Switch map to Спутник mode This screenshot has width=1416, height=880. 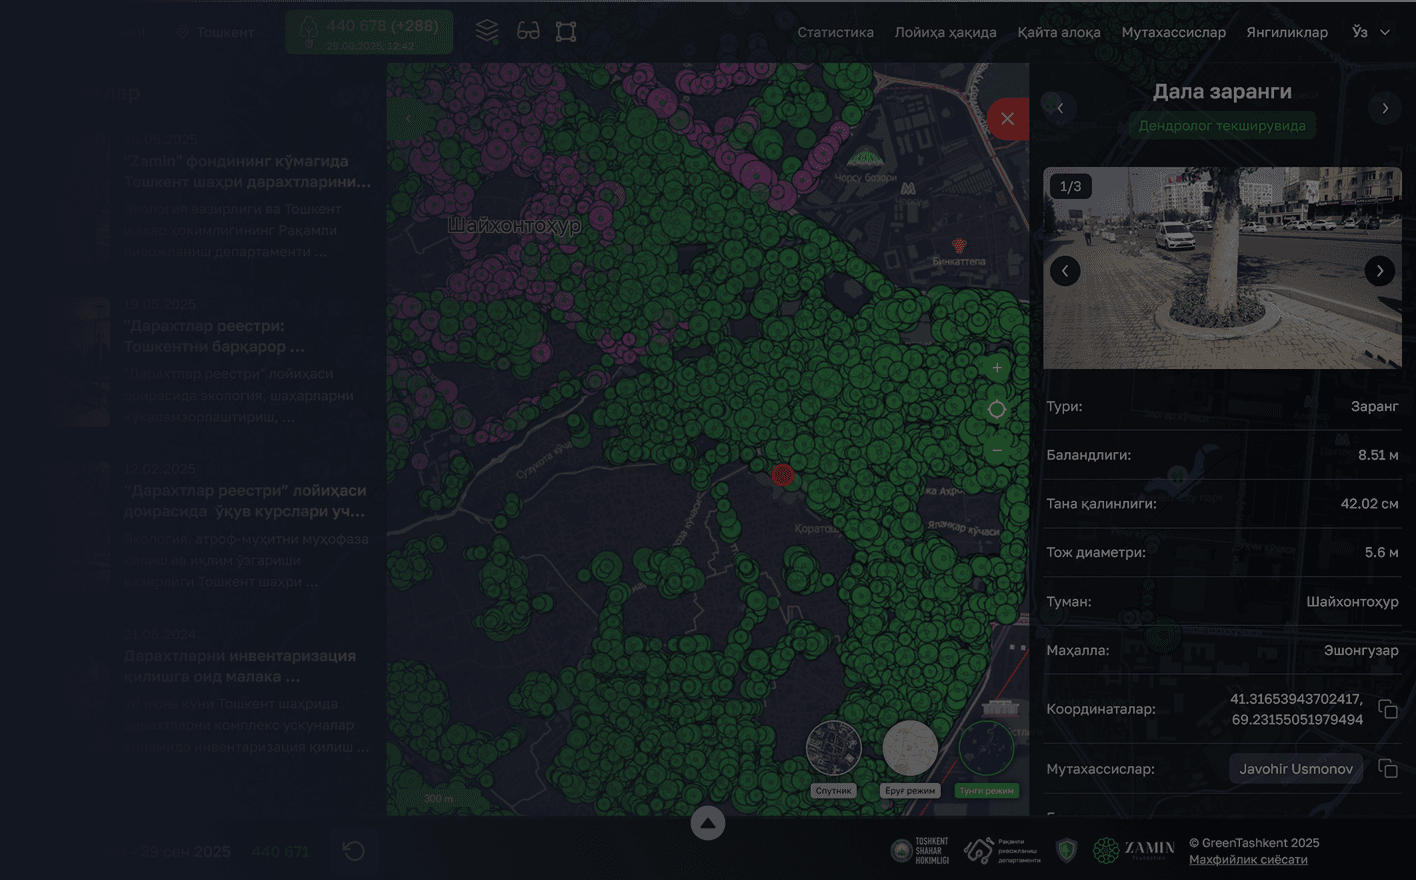point(833,749)
